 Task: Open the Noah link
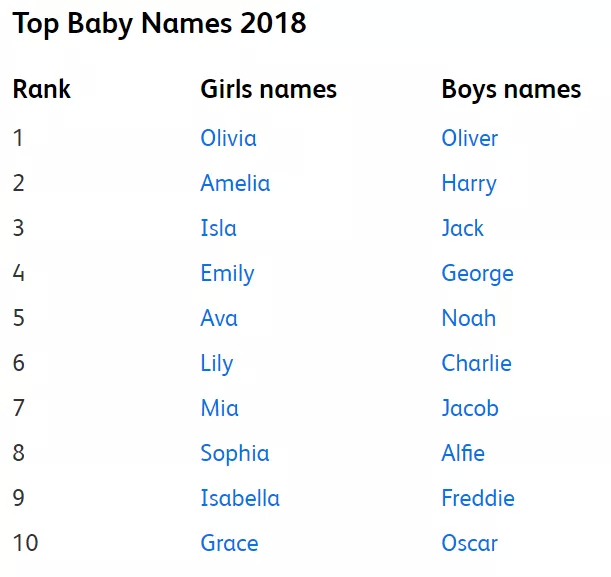[468, 319]
